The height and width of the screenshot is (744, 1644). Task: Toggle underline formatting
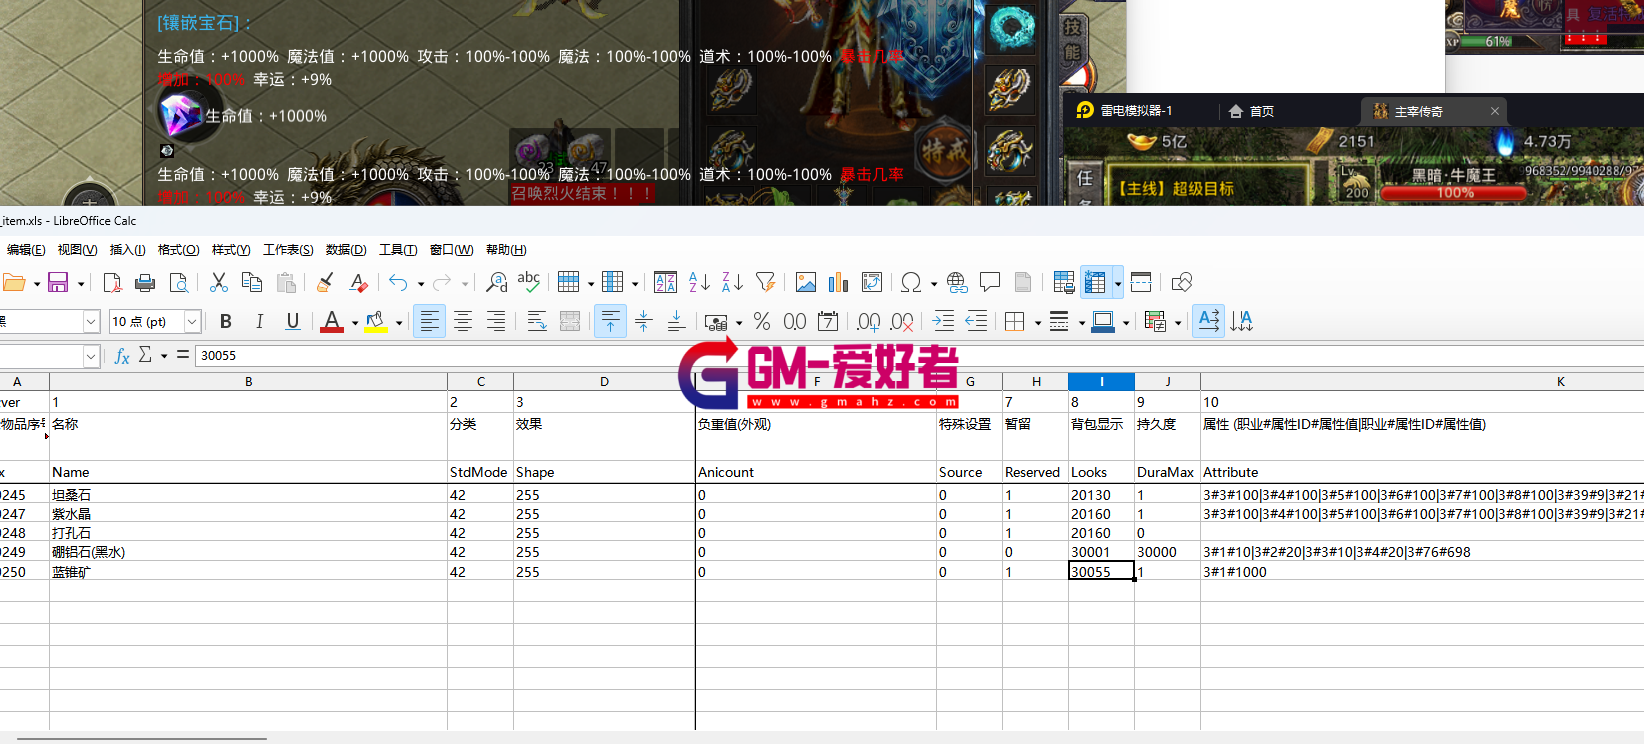point(293,321)
